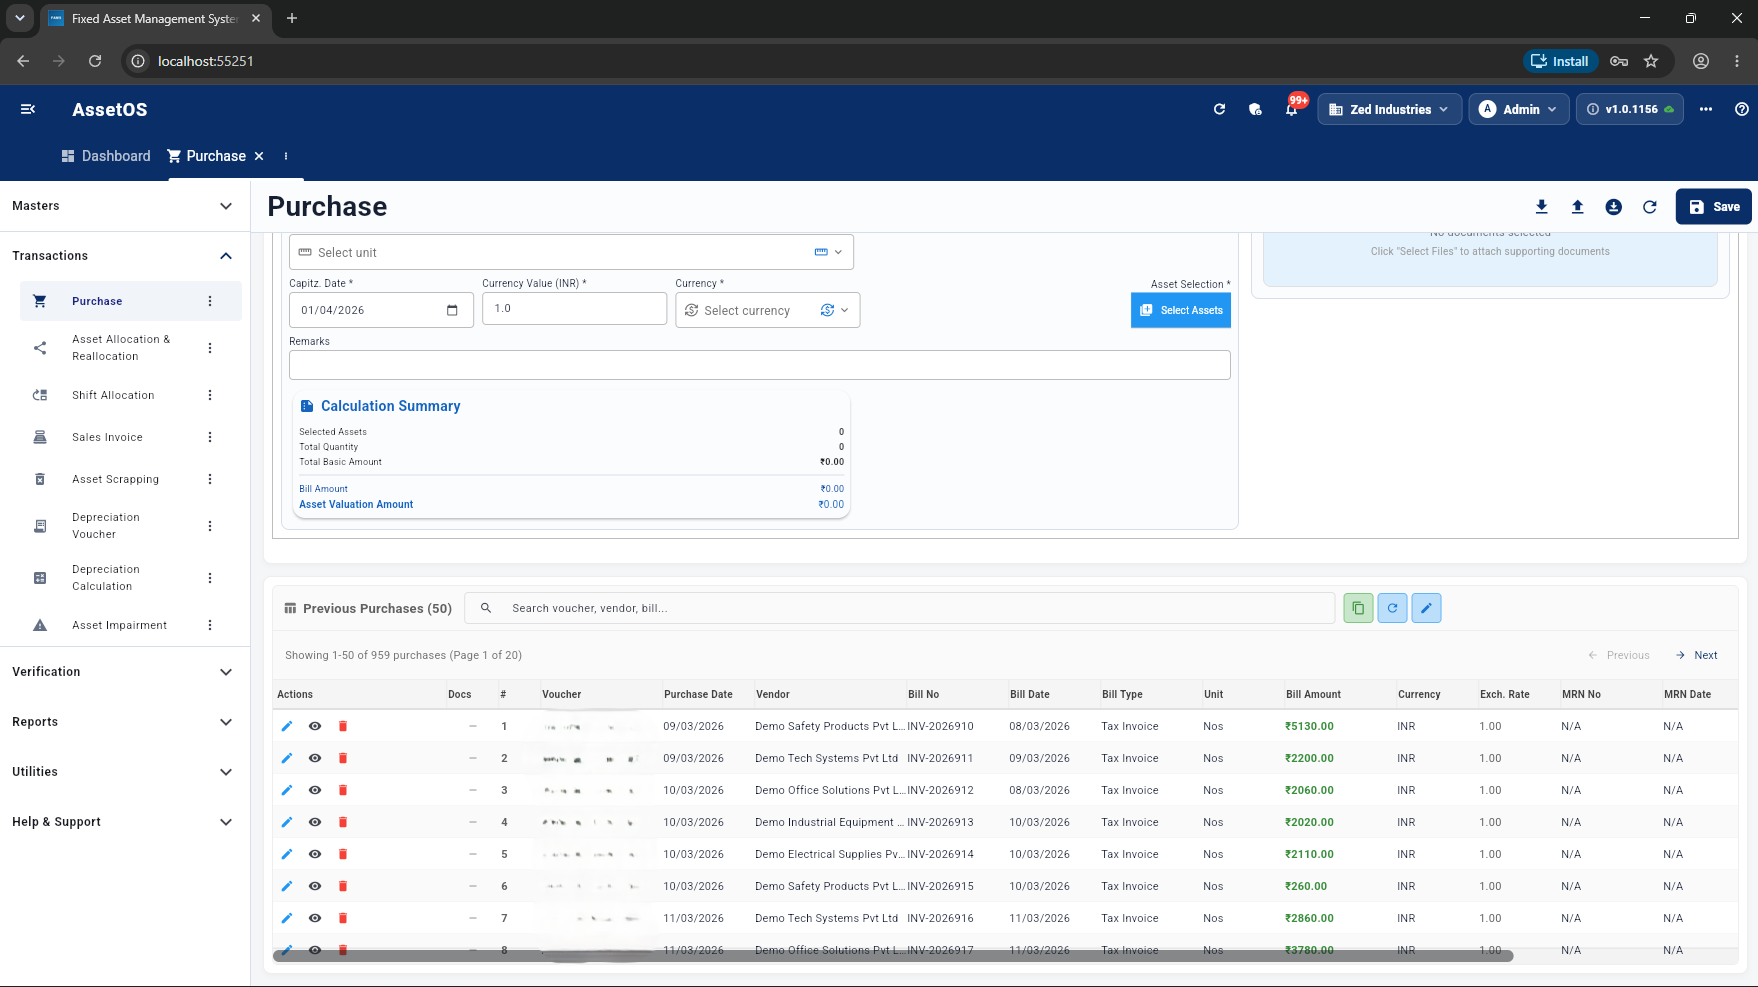1758x987 pixels.
Task: Open the Select currency dropdown
Action: point(767,310)
